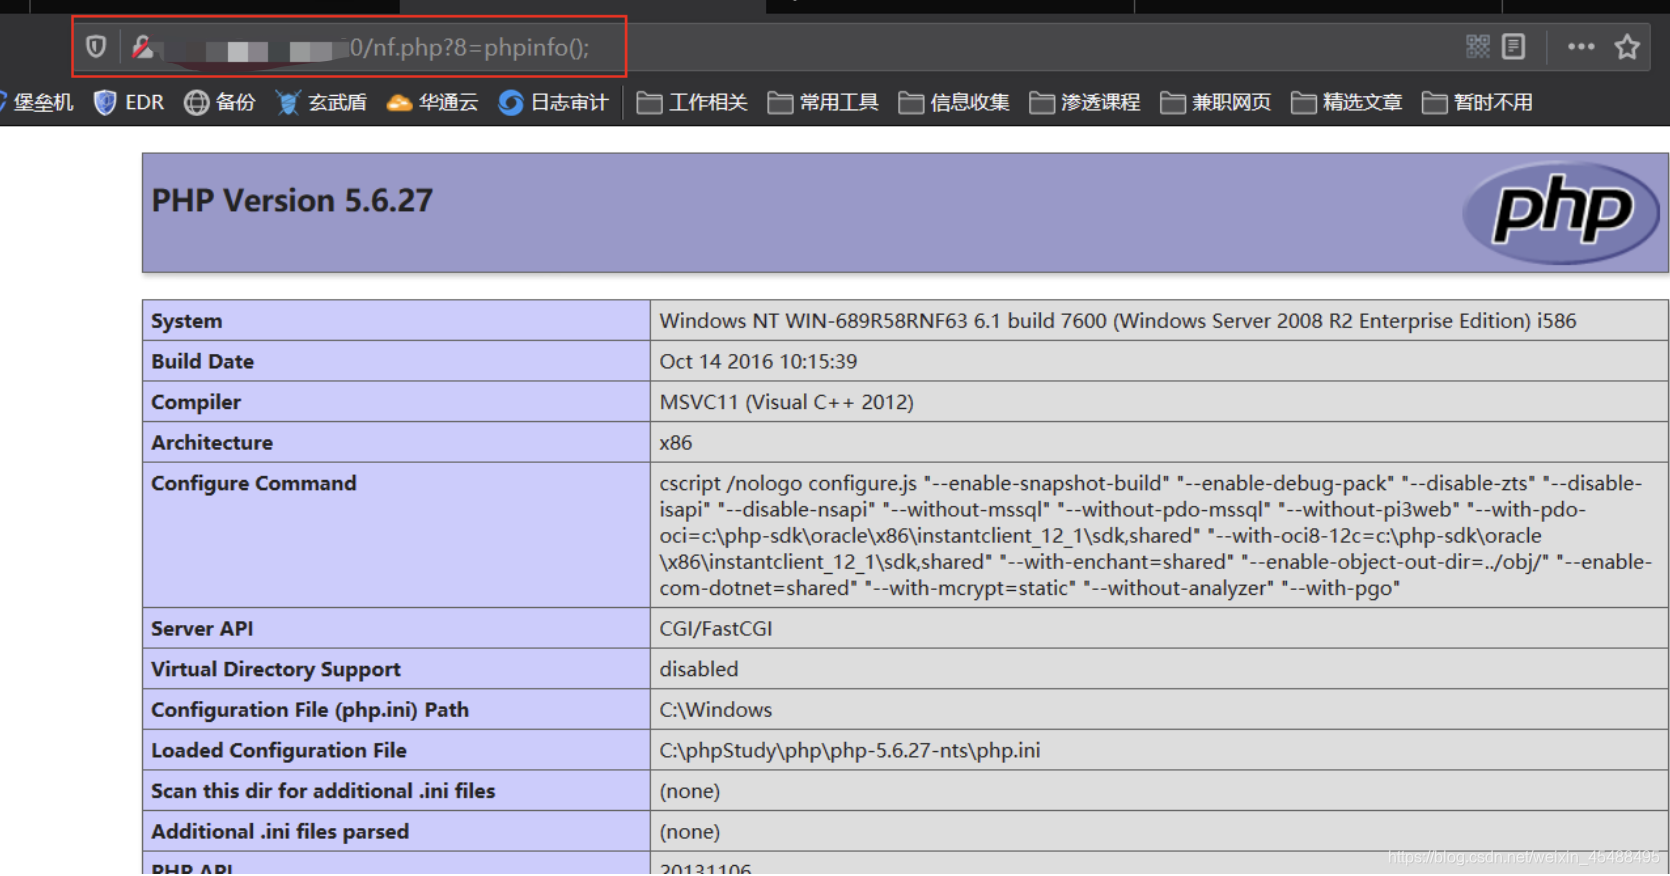Click Additional .ini files parsed label

pyautogui.click(x=280, y=831)
